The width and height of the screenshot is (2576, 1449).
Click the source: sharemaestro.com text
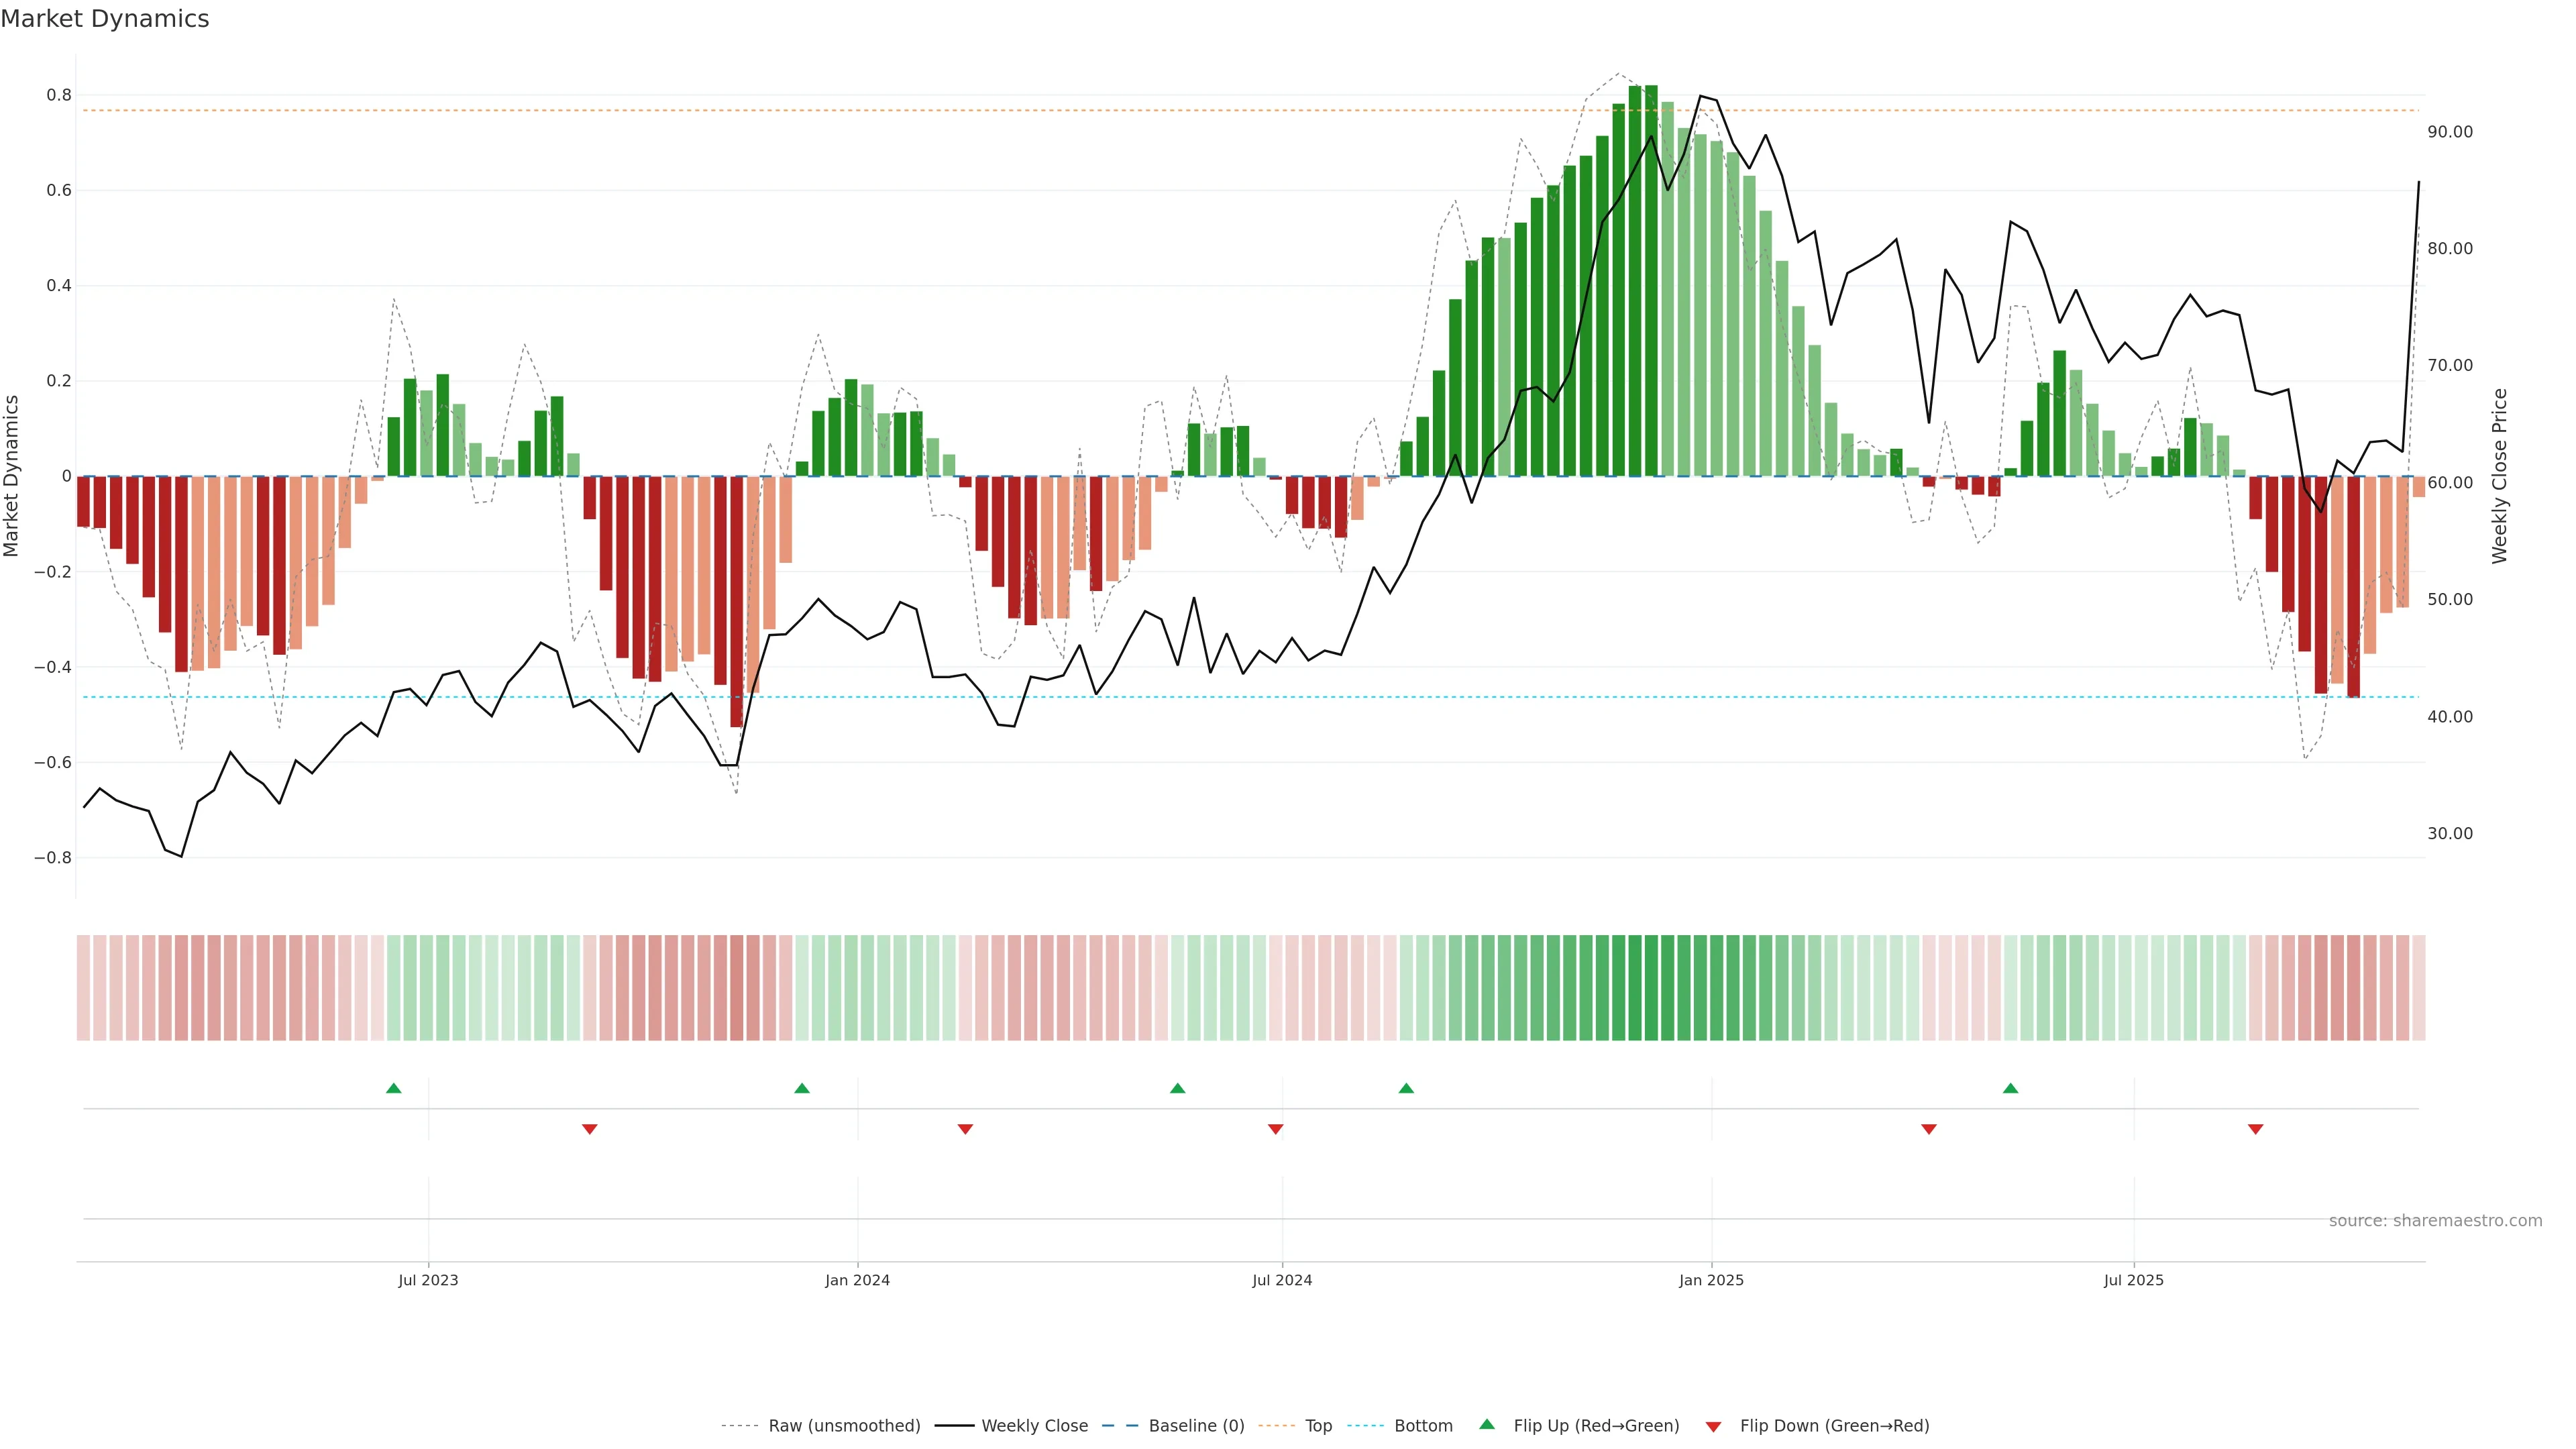2435,1221
